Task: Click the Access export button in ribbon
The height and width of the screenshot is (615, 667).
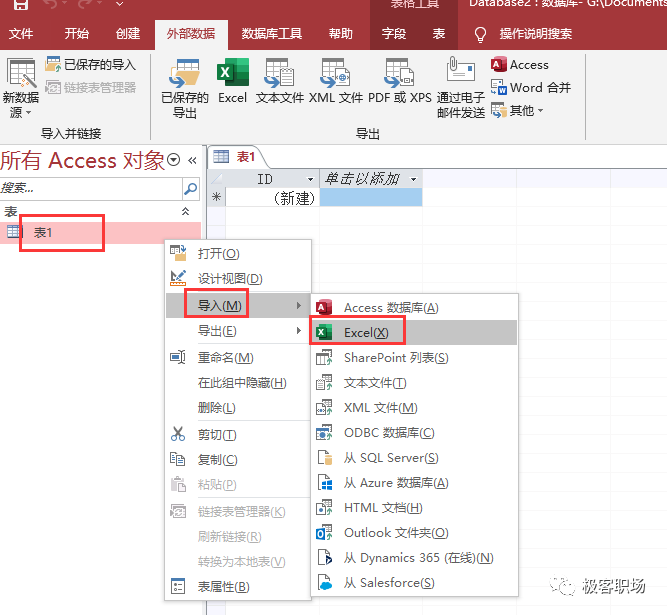Action: [520, 65]
